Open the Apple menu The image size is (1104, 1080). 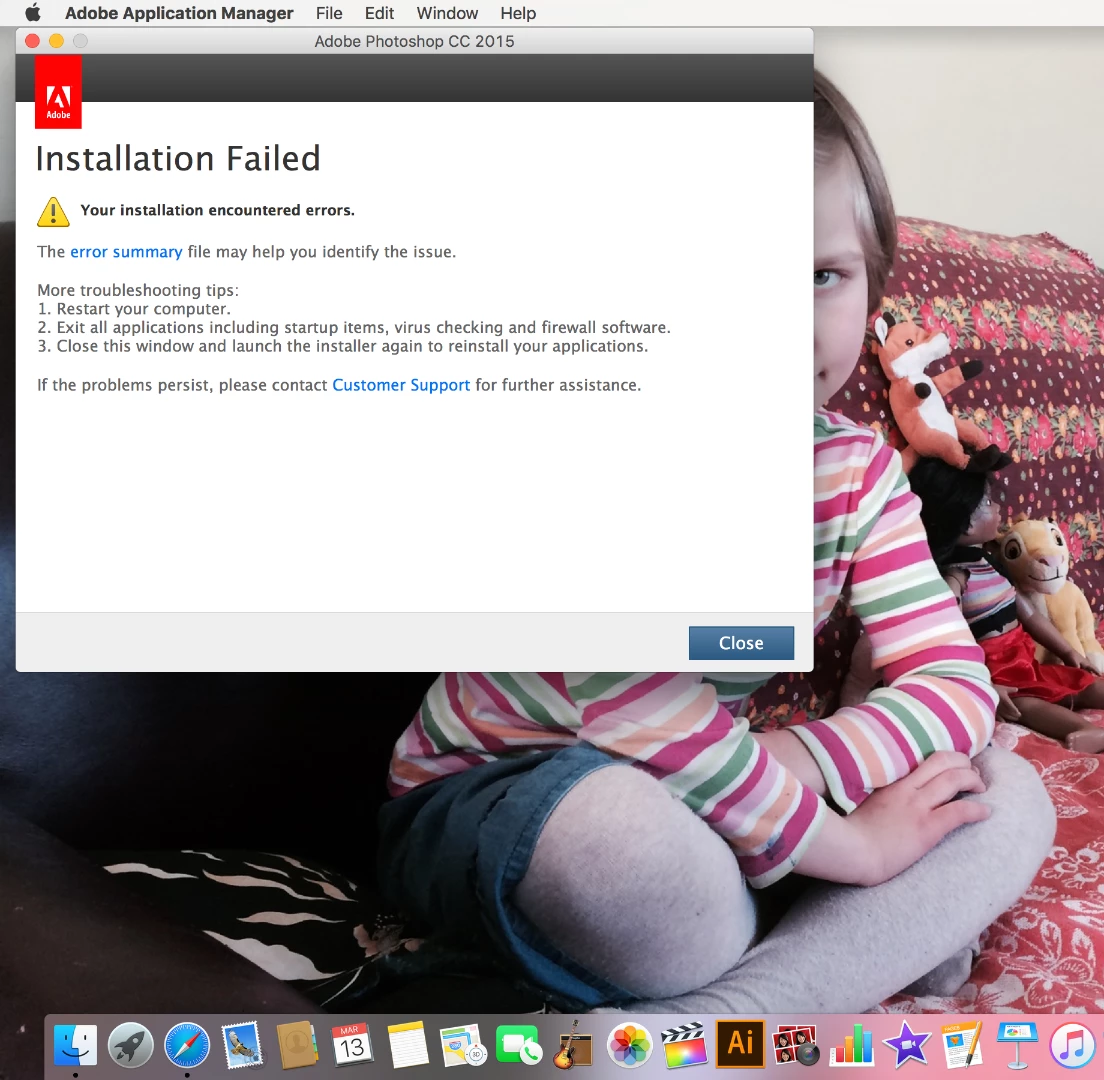[x=32, y=13]
